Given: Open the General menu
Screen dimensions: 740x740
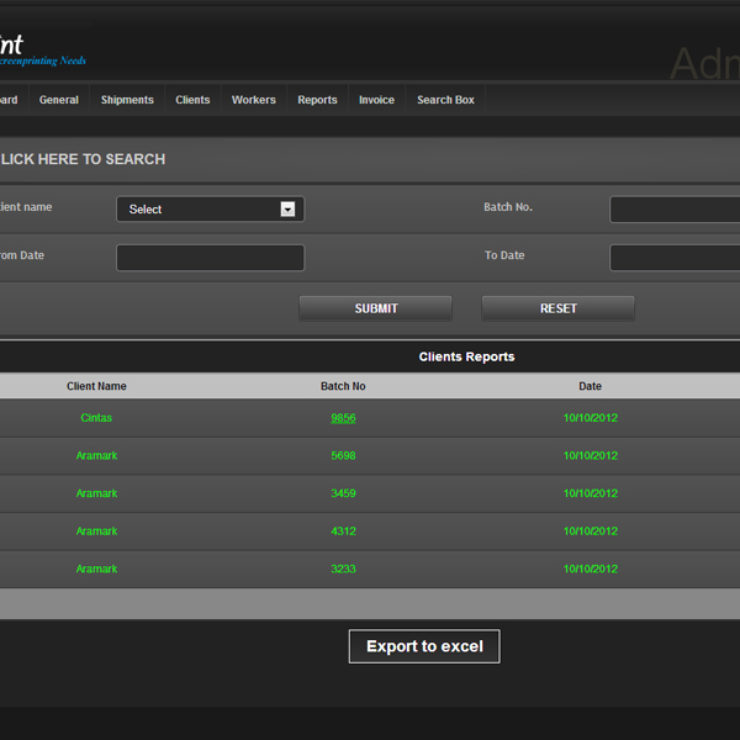Looking at the screenshot, I should pyautogui.click(x=59, y=100).
